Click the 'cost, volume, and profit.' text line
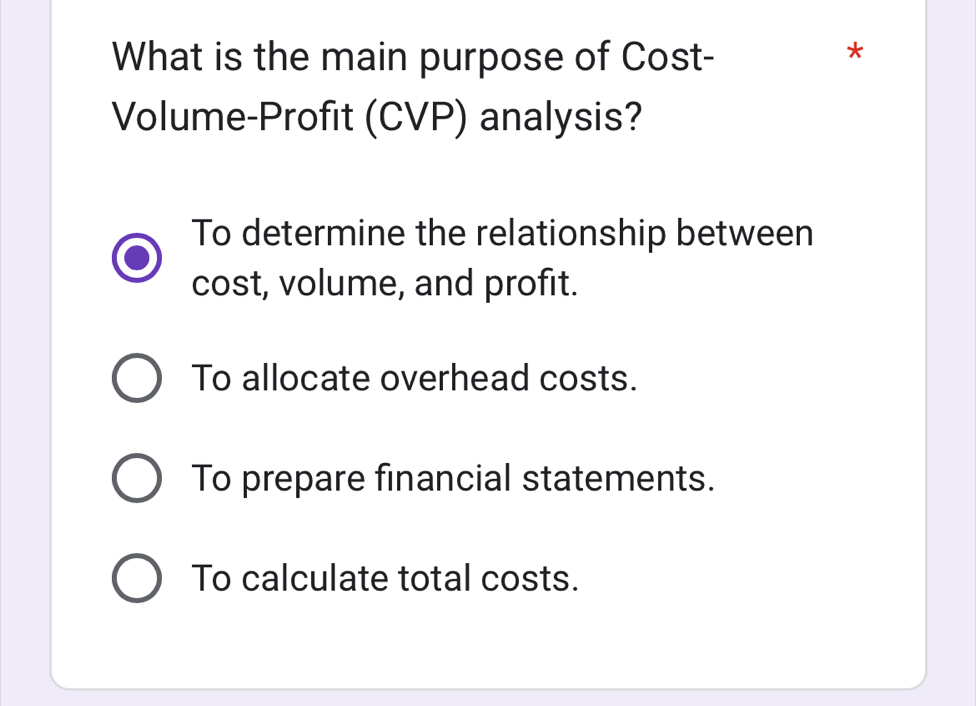This screenshot has height=706, width=976. pos(385,285)
